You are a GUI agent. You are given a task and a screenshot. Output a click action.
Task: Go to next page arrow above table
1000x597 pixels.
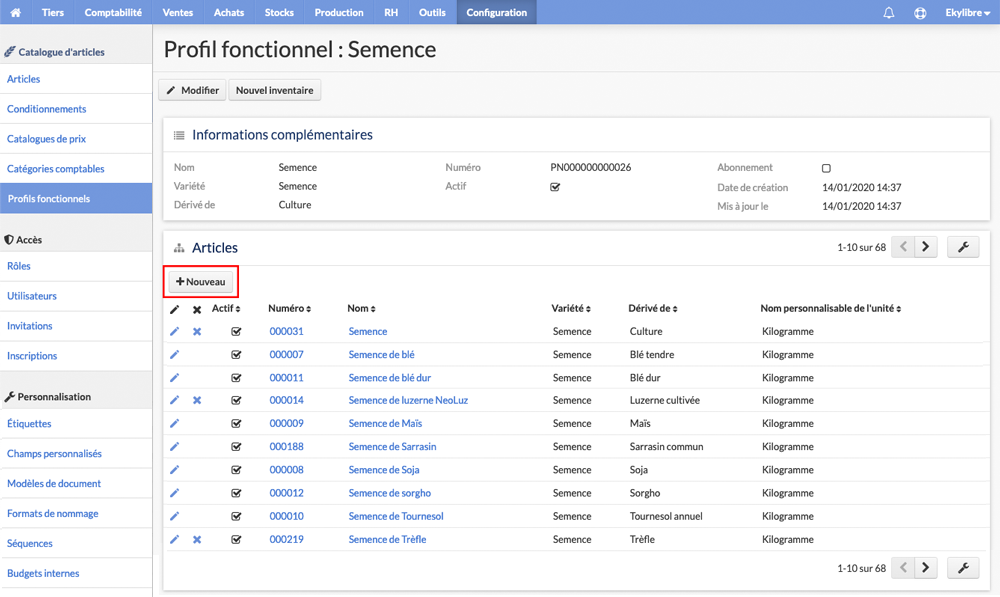[x=925, y=247]
